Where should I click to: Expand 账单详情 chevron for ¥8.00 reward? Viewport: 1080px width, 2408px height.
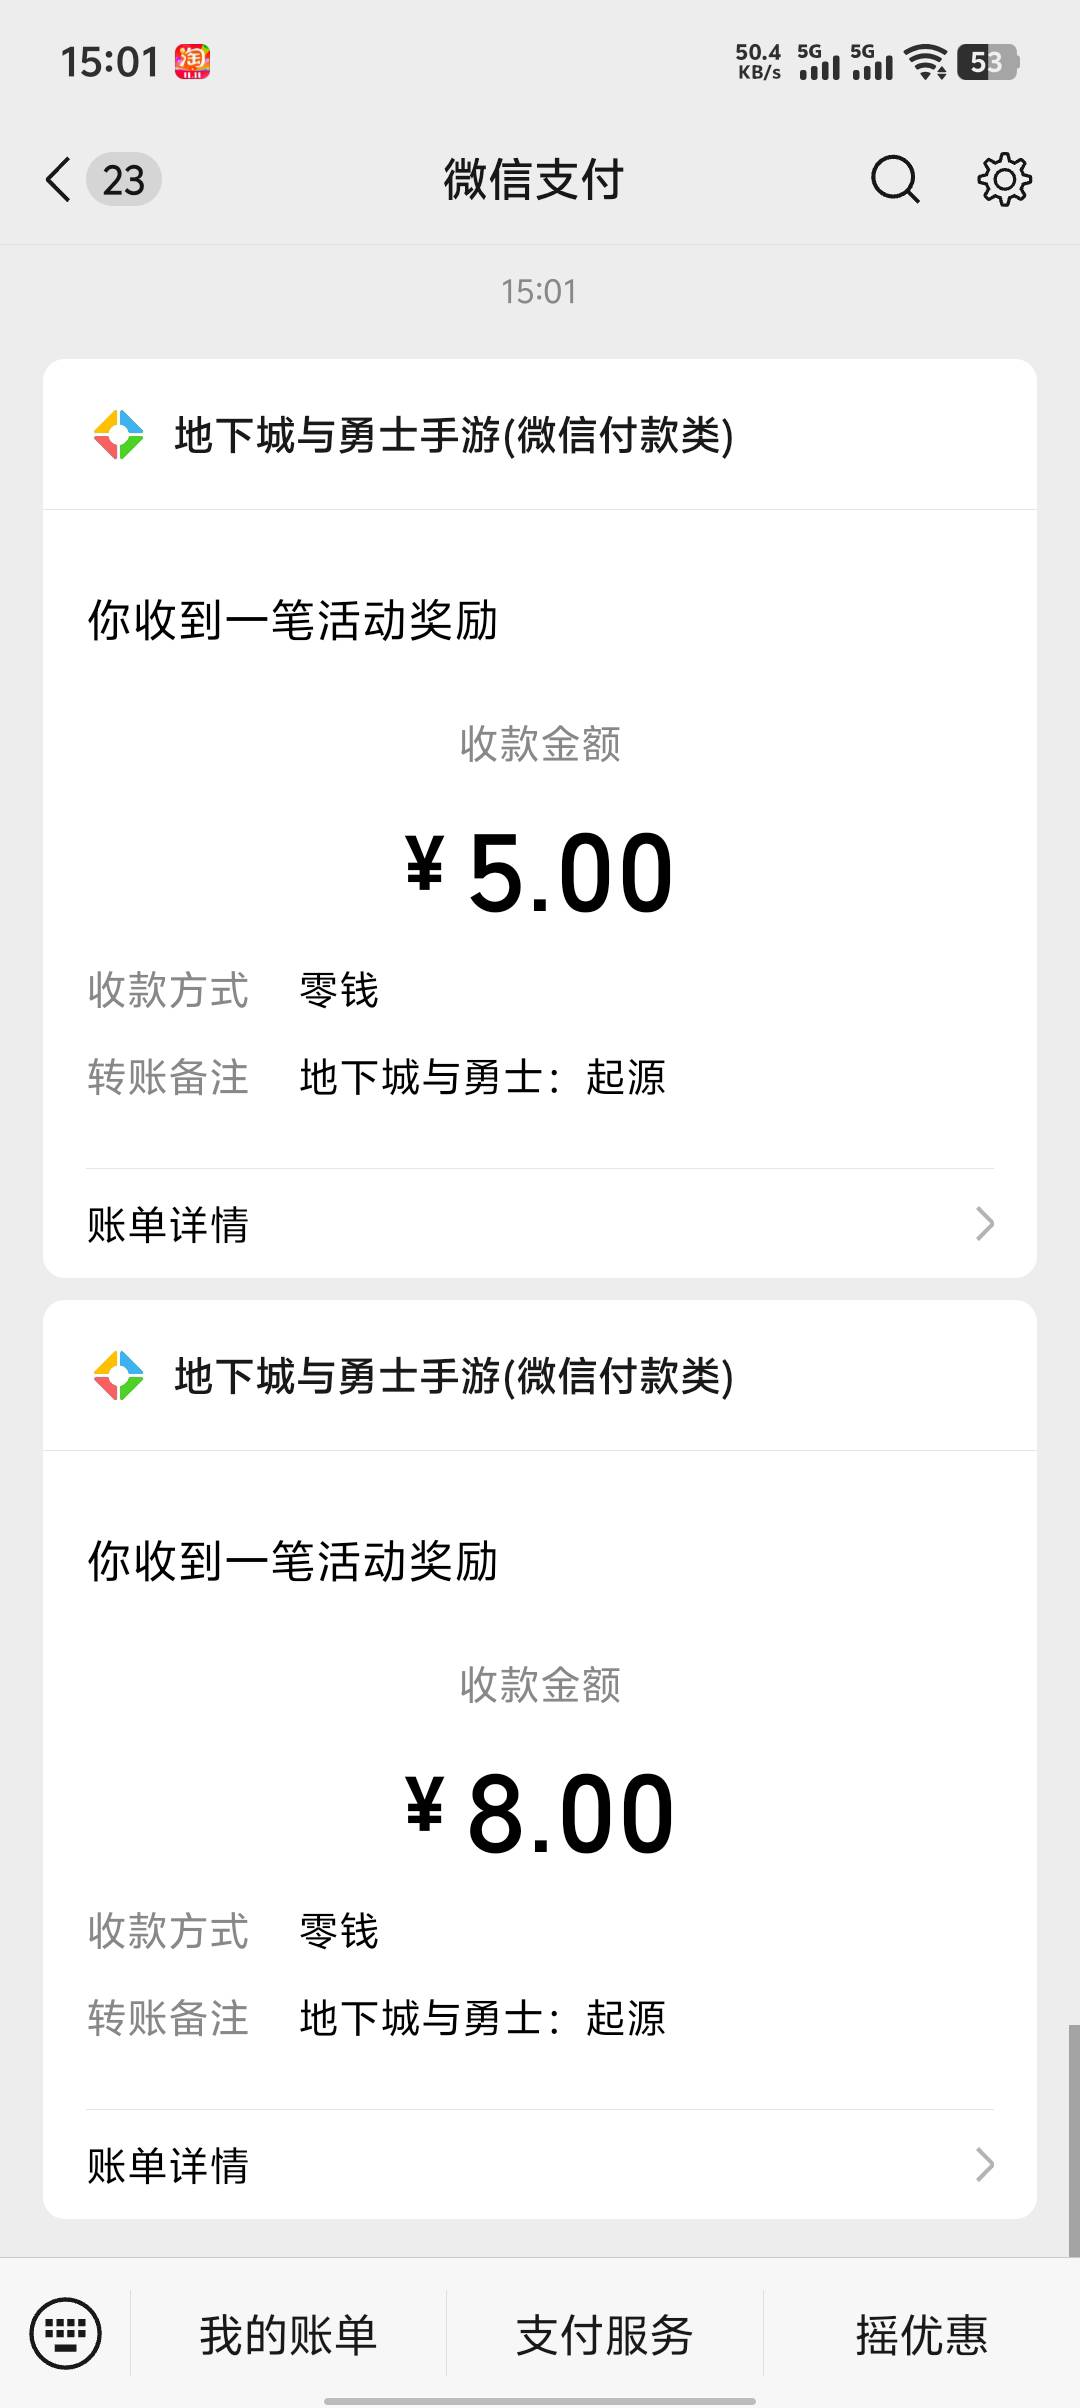[x=984, y=2164]
